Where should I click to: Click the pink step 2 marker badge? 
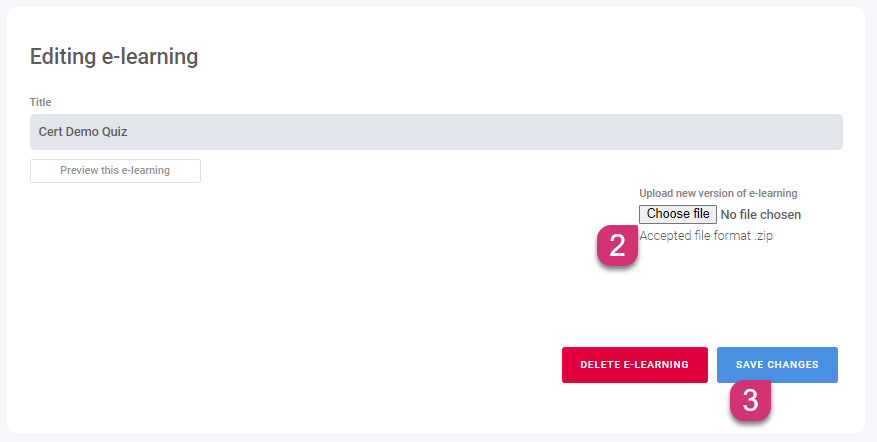pos(617,246)
